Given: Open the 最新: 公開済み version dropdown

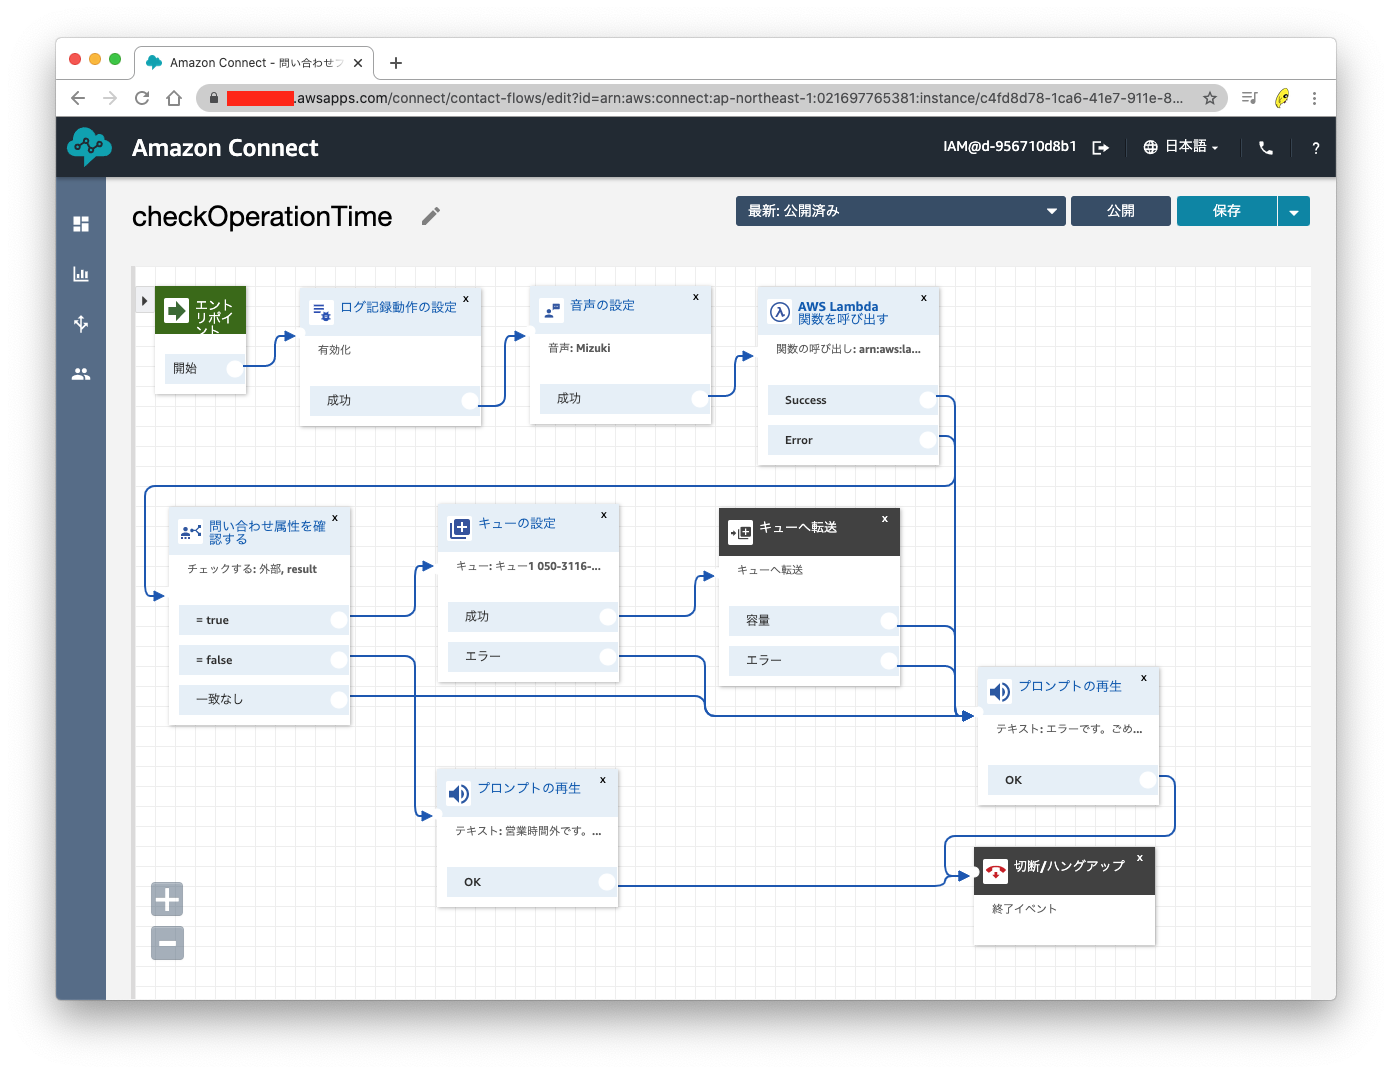Looking at the screenshot, I should pyautogui.click(x=901, y=211).
